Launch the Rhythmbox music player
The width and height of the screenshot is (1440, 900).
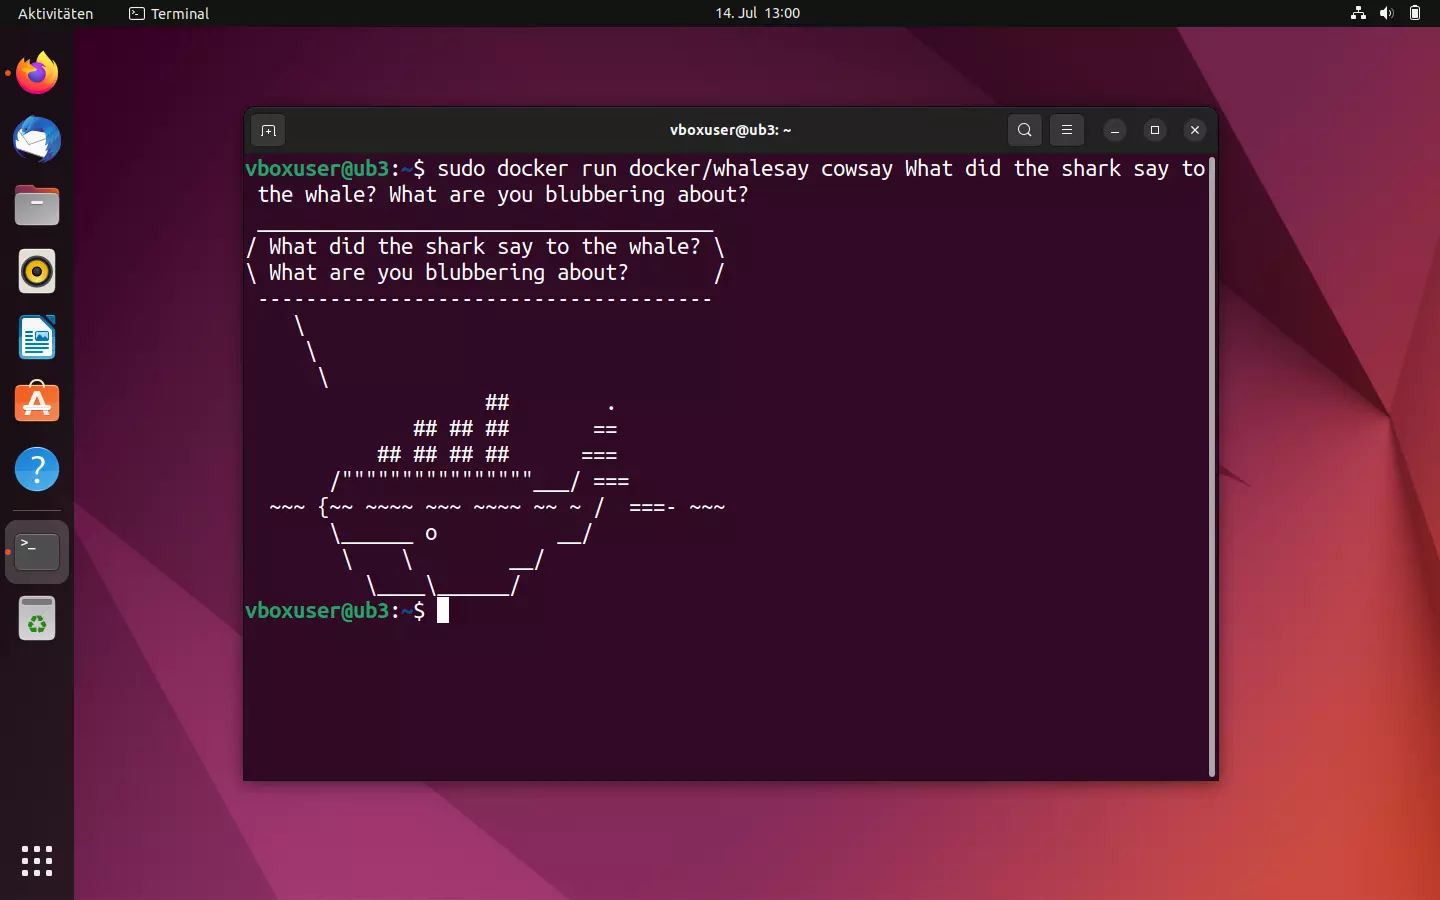(36, 271)
